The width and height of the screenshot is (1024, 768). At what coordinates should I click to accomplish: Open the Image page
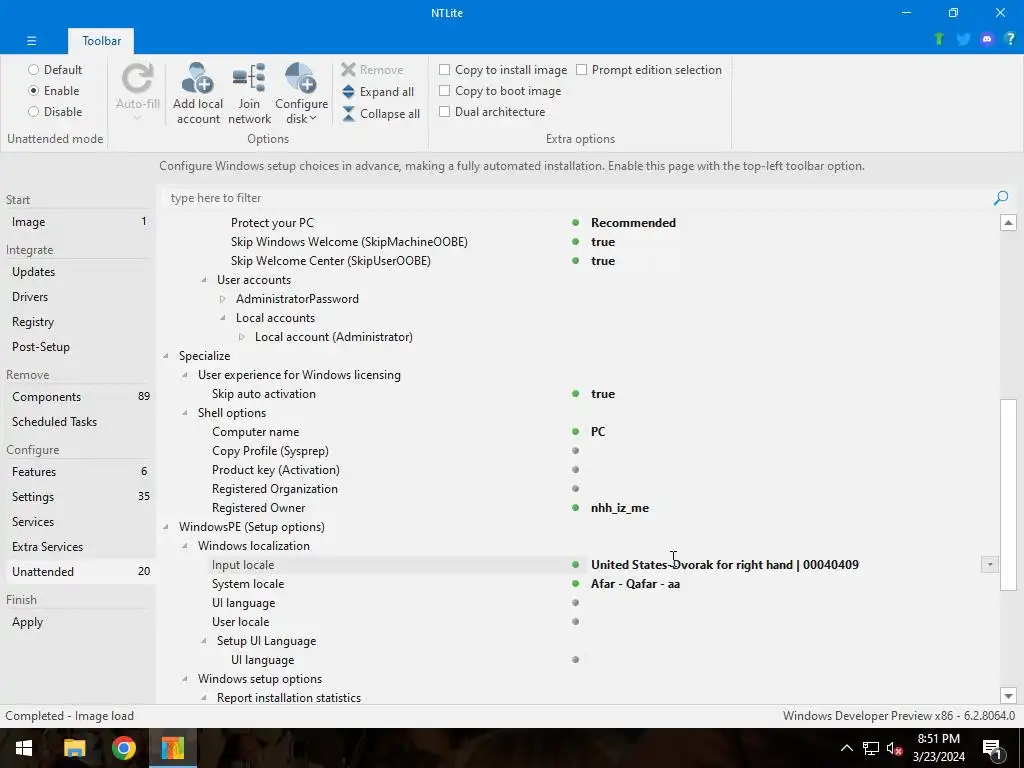click(x=78, y=222)
